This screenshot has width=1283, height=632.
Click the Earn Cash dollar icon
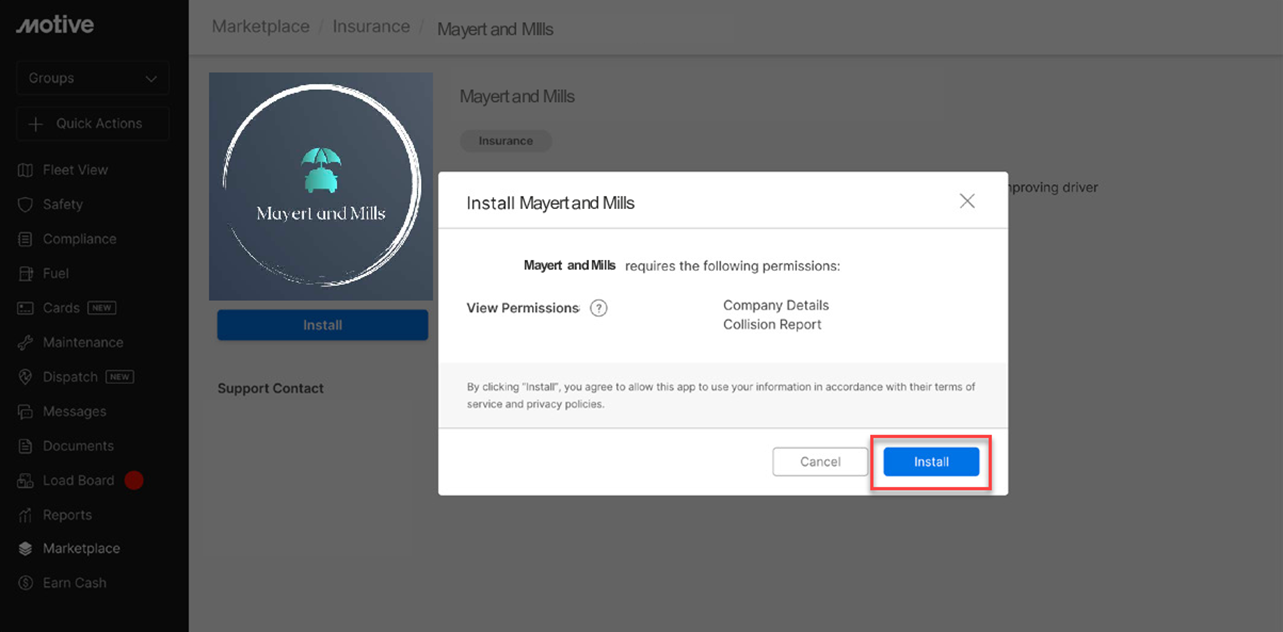(x=26, y=583)
